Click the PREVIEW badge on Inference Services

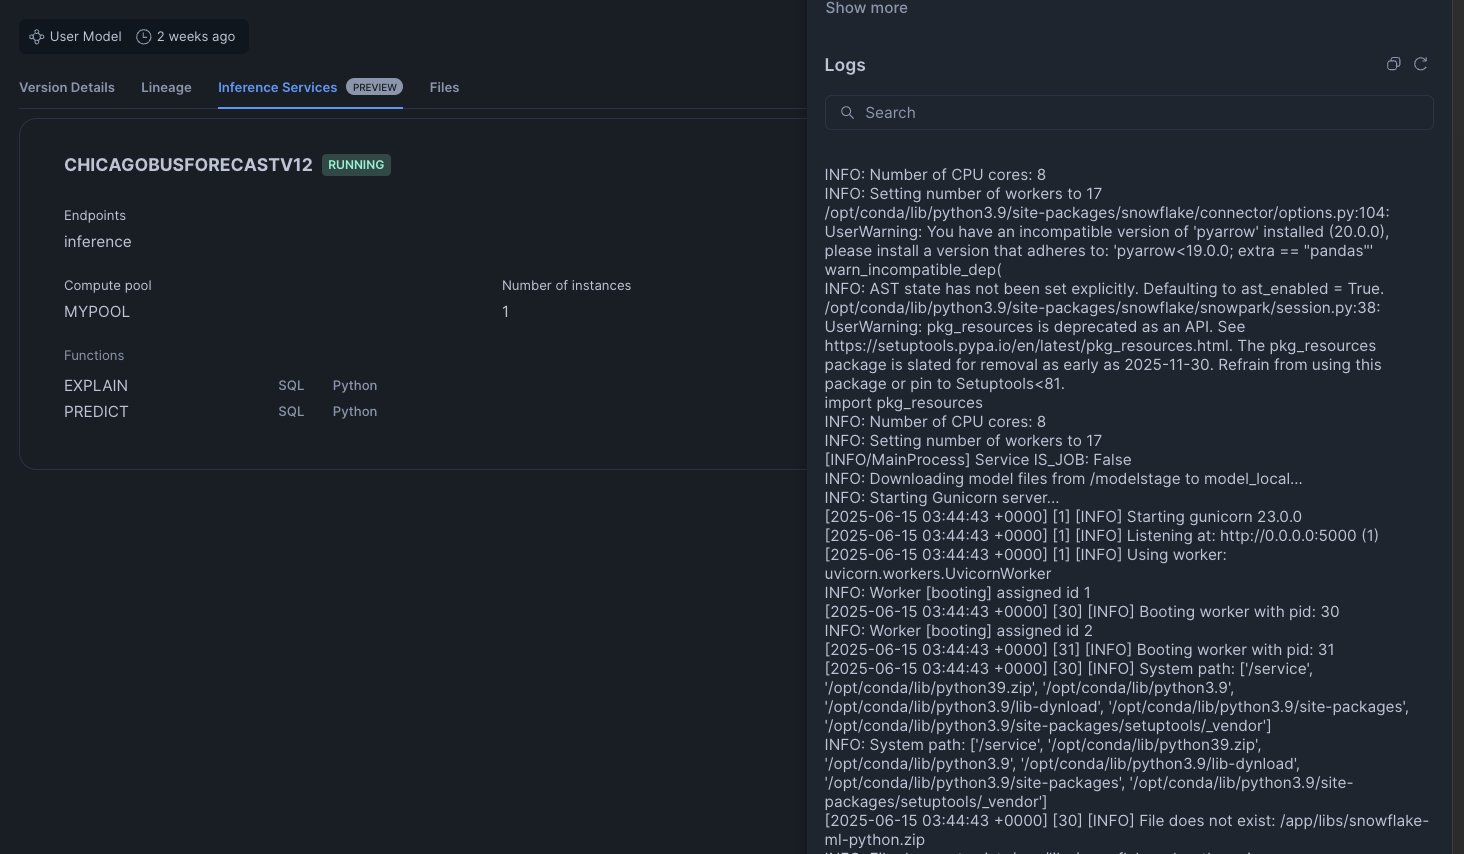coord(374,88)
